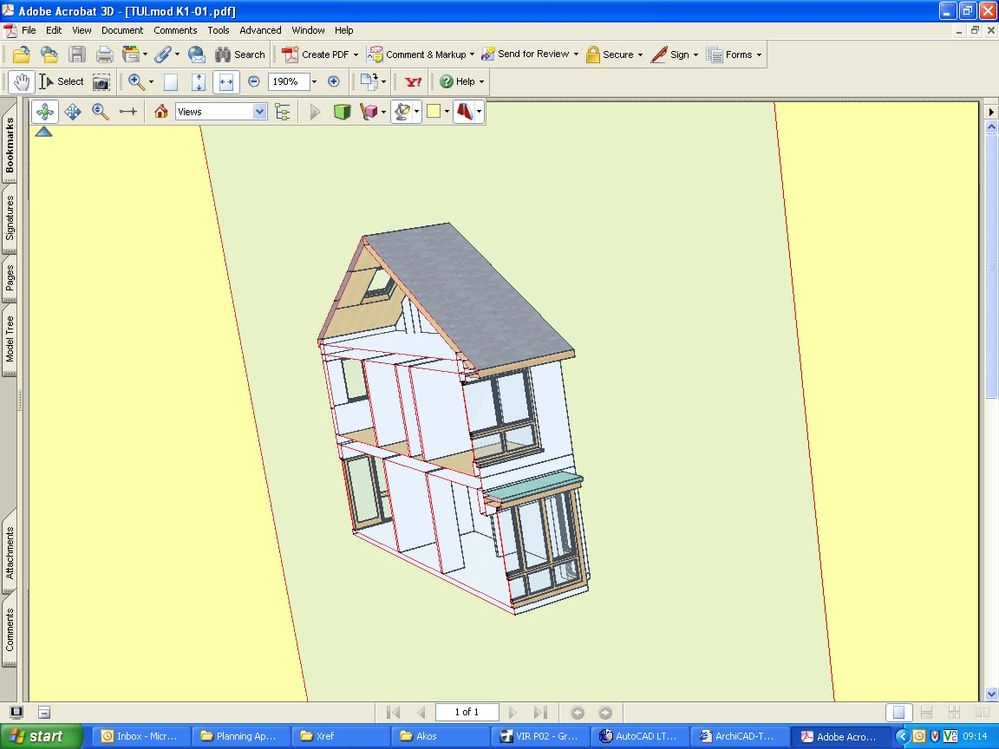
Task: Pick the 3D background color swatch
Action: pyautogui.click(x=433, y=112)
